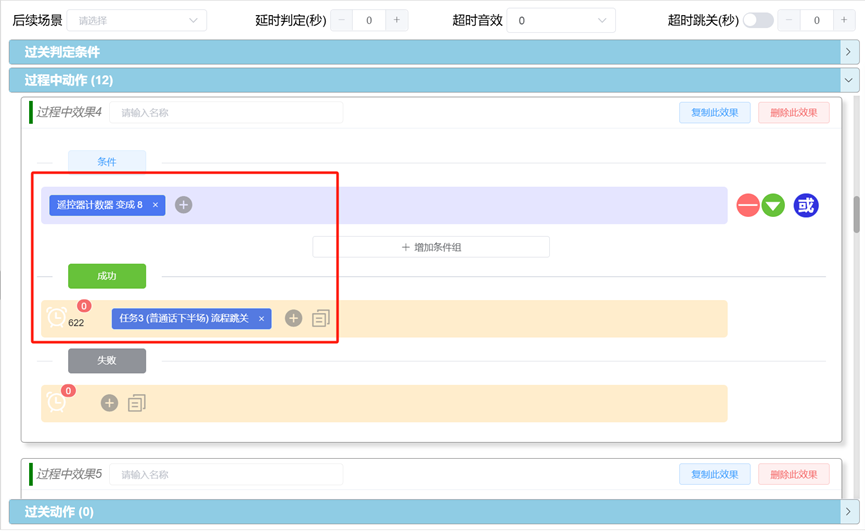The image size is (865, 531).
Task: Increase 延时判定 seconds with plus stepper
Action: coord(397,20)
